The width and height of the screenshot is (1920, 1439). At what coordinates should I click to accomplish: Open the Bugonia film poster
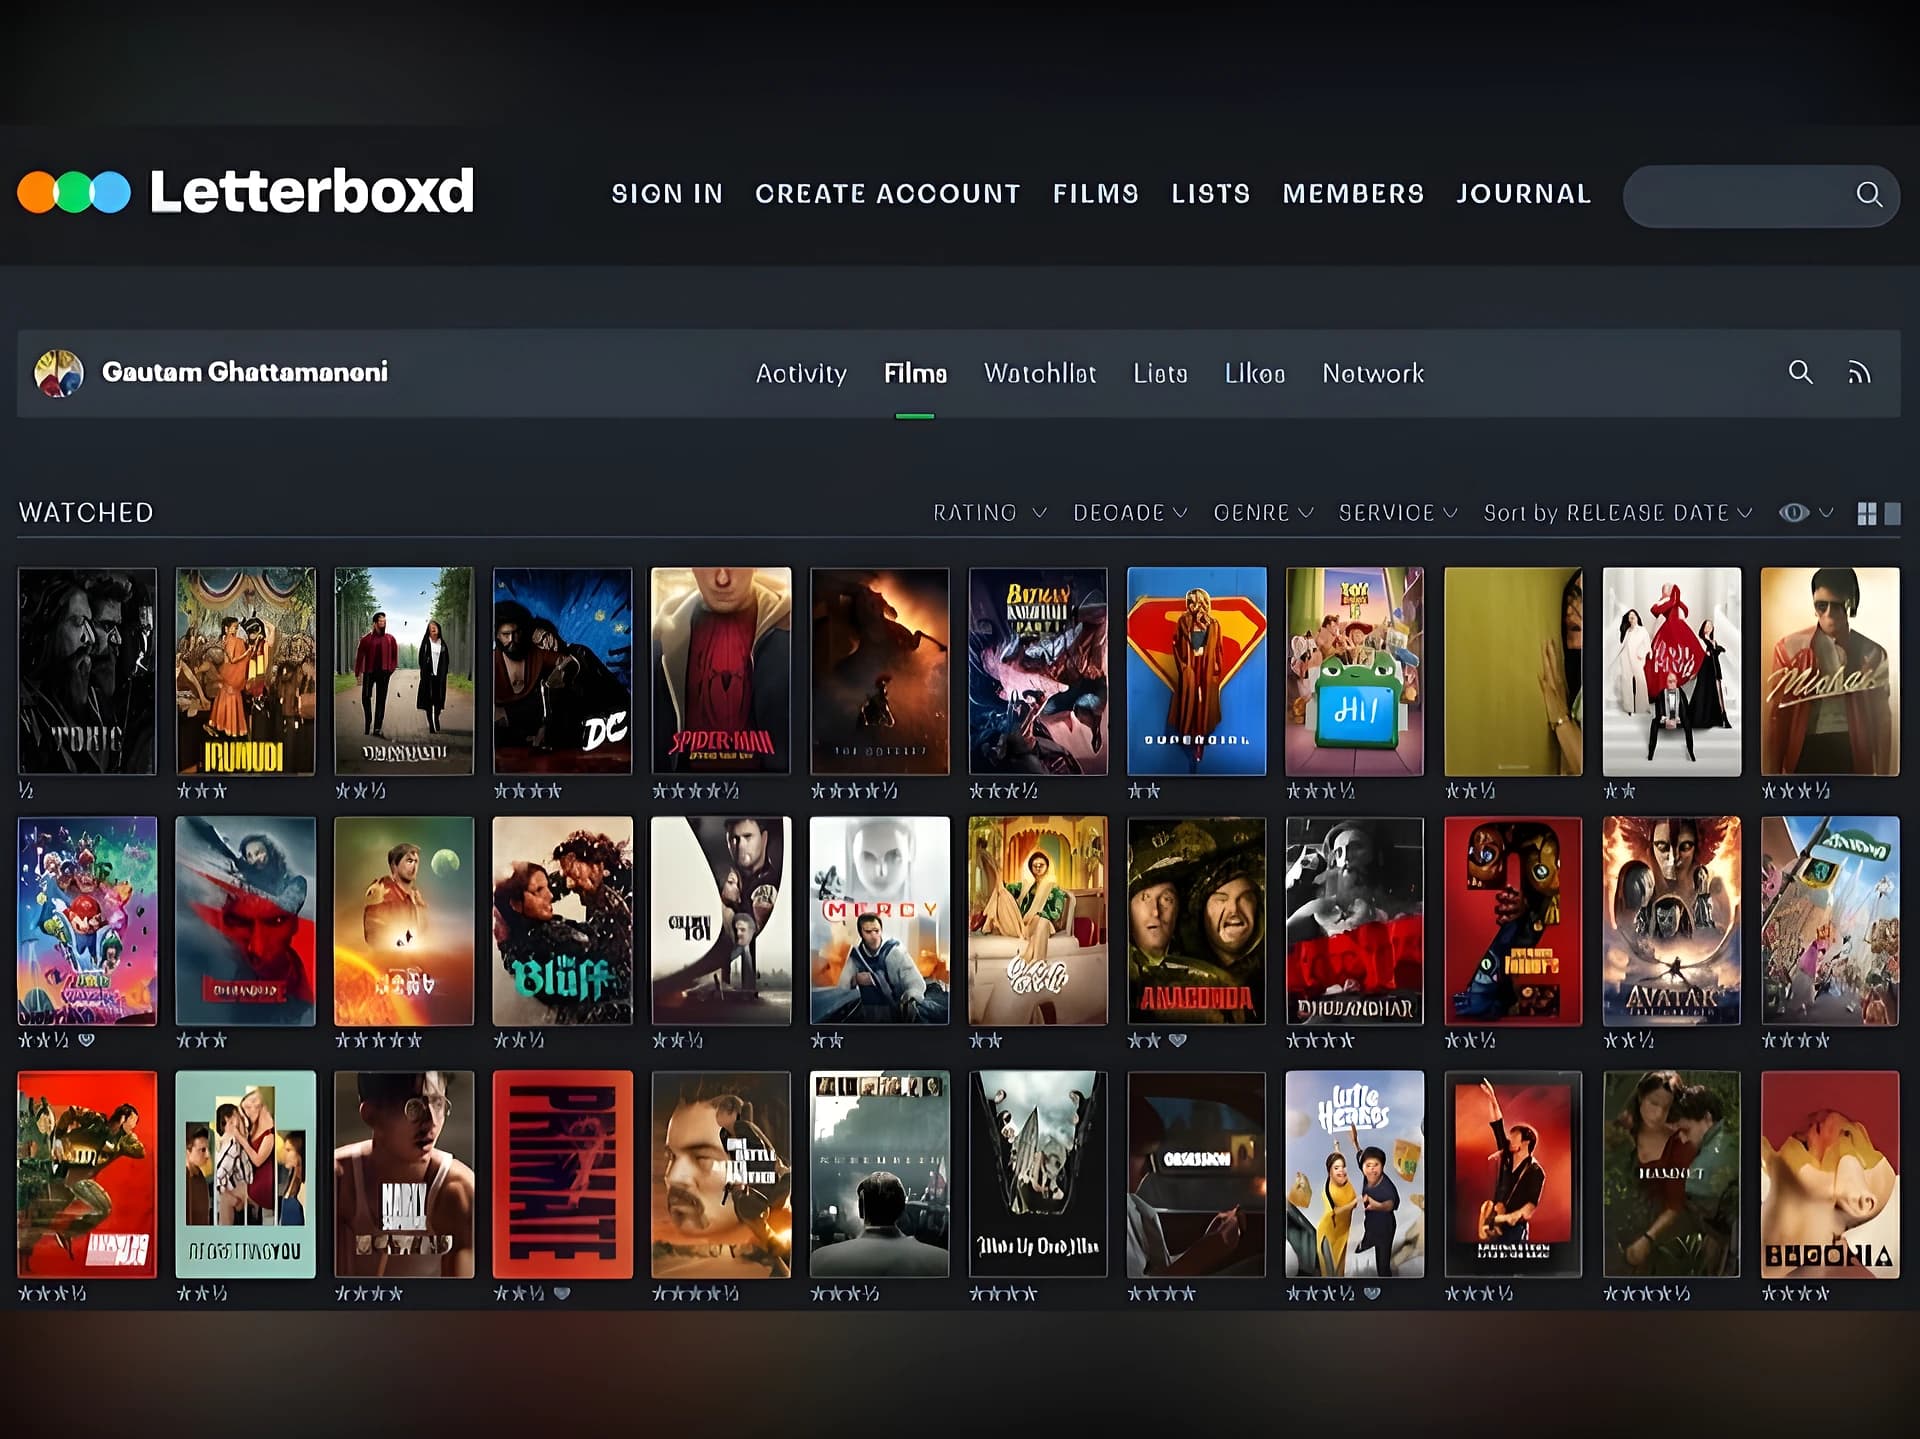[1830, 1174]
